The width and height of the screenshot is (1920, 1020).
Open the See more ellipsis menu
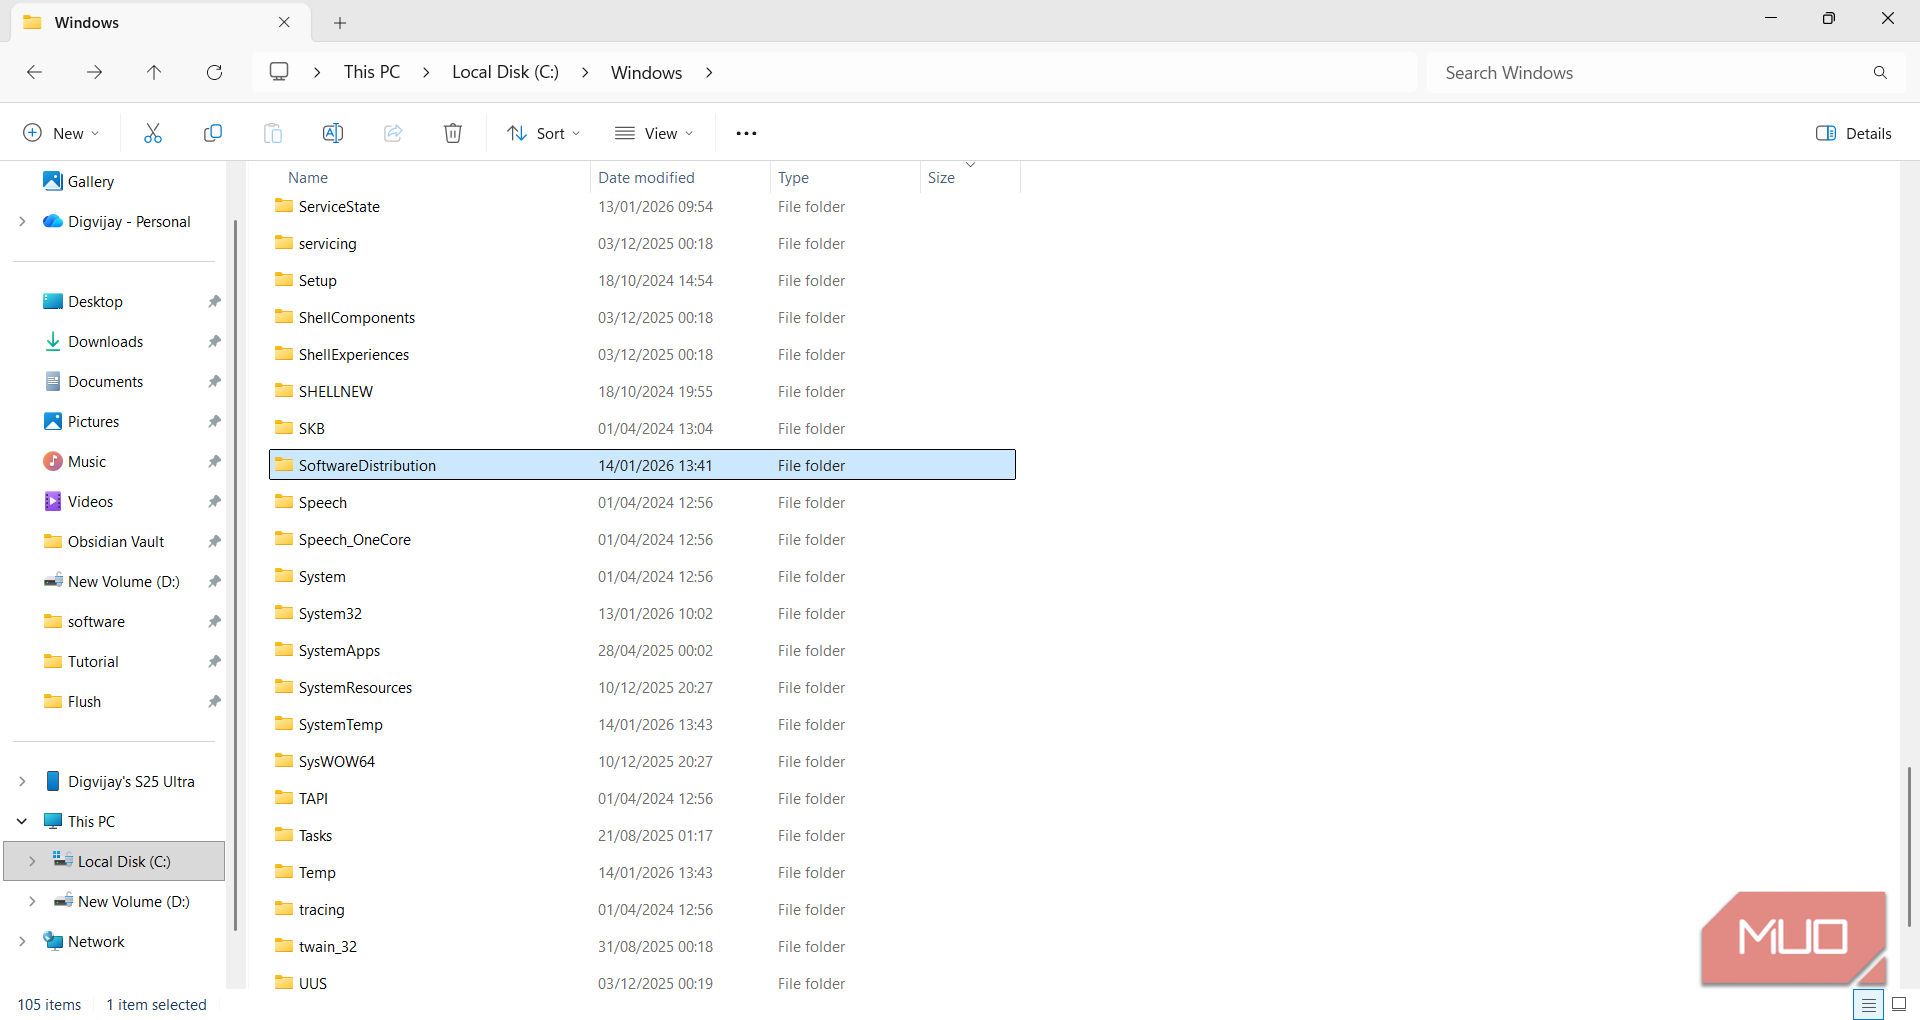(746, 133)
